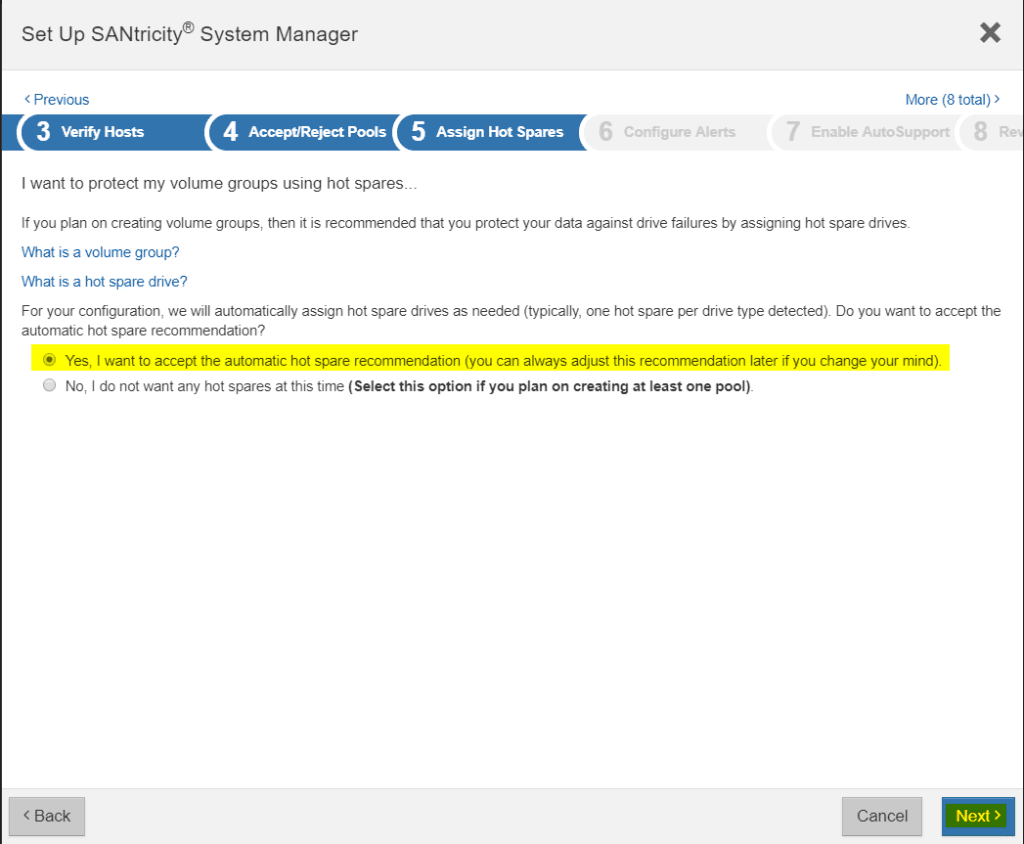Click the Back button
The width and height of the screenshot is (1024, 844).
pyautogui.click(x=46, y=816)
